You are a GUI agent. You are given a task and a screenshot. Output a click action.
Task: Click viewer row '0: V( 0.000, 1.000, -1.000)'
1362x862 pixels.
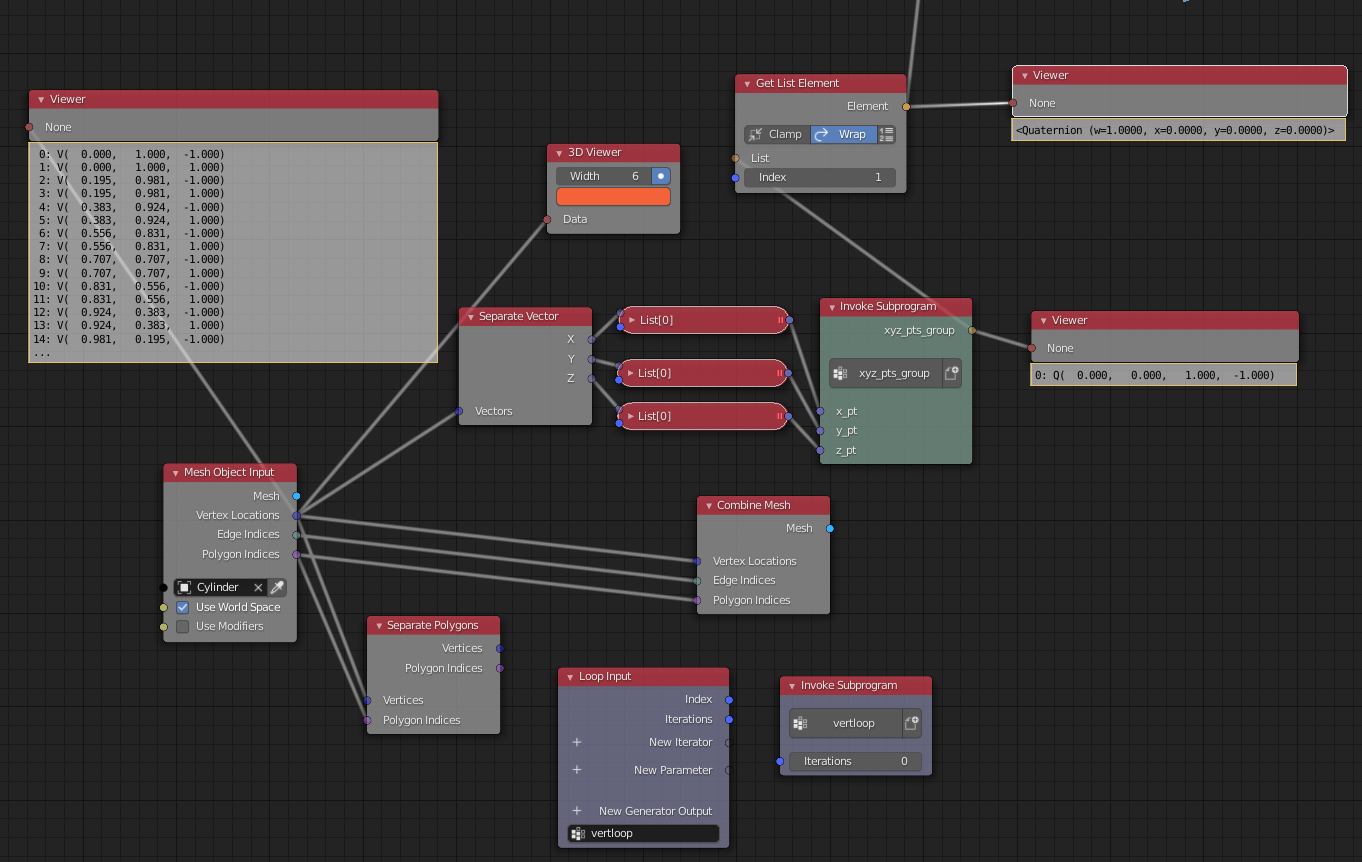[x=132, y=154]
